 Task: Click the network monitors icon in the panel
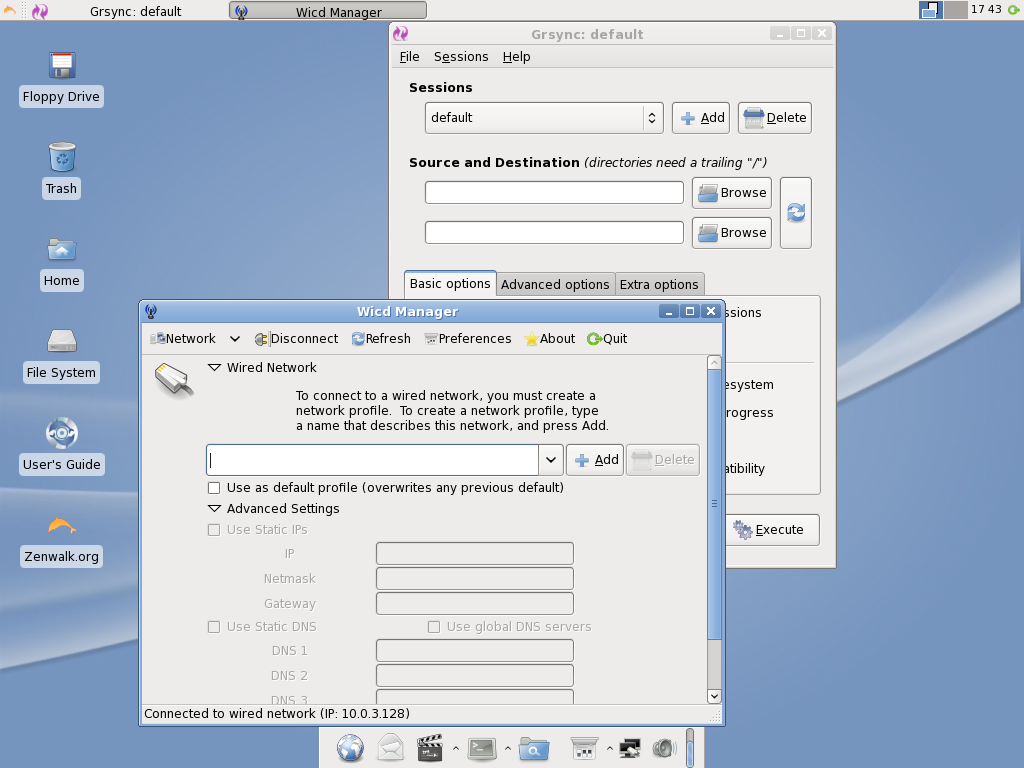[x=630, y=748]
